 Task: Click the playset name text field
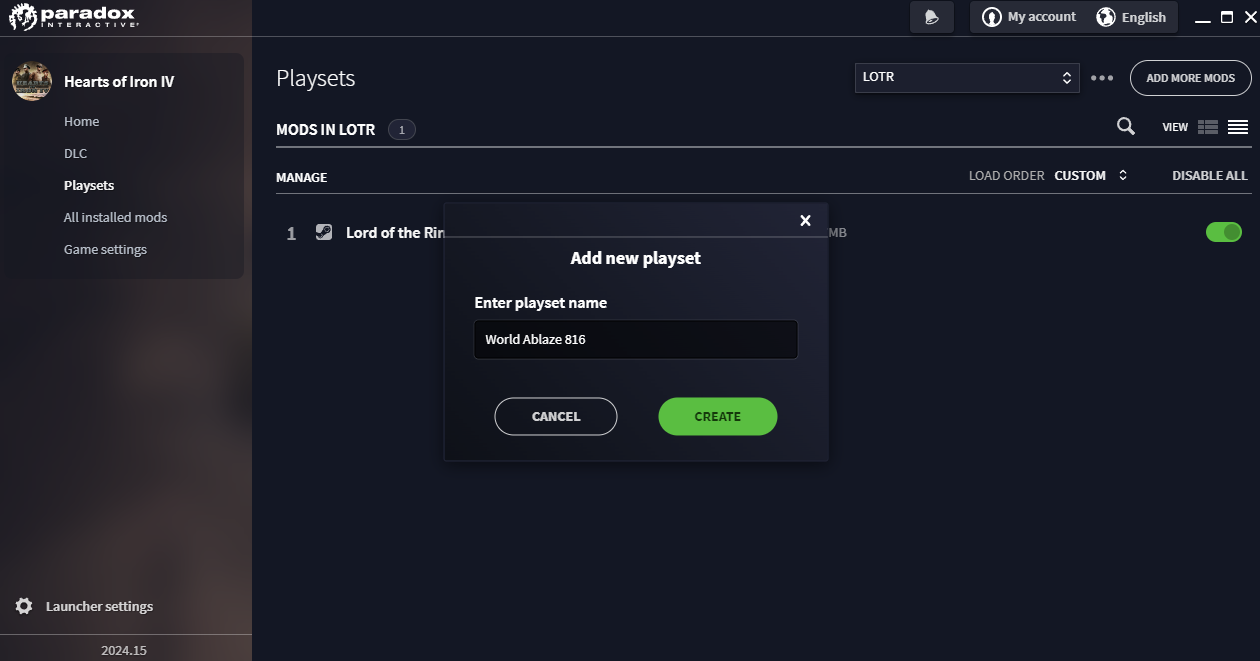(636, 339)
